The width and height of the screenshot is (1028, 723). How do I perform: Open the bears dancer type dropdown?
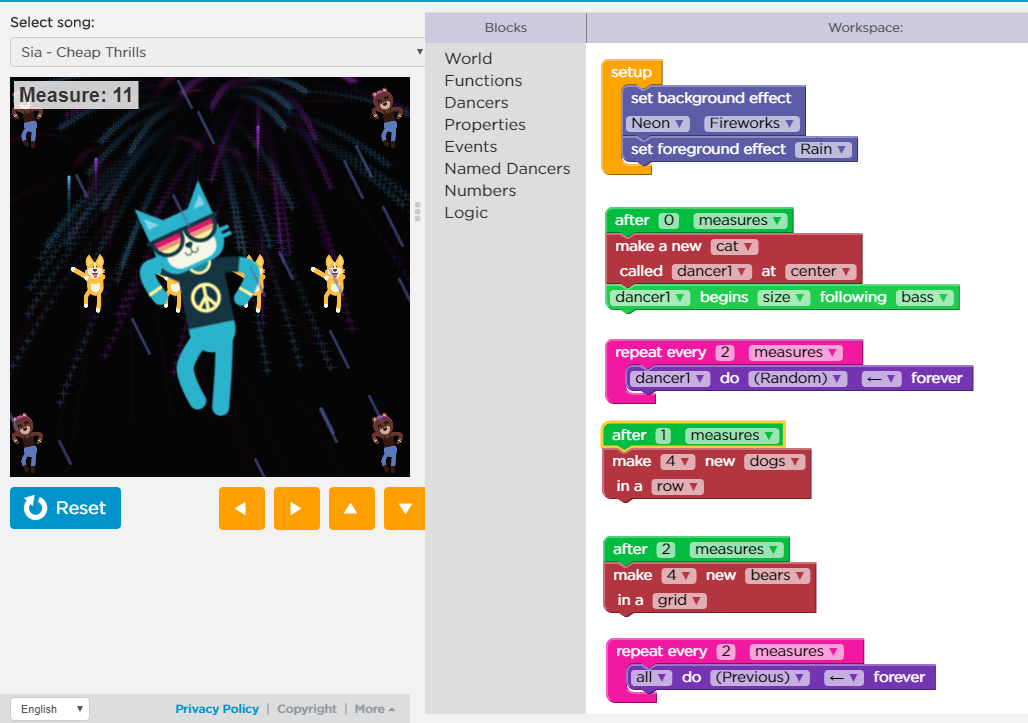point(778,576)
